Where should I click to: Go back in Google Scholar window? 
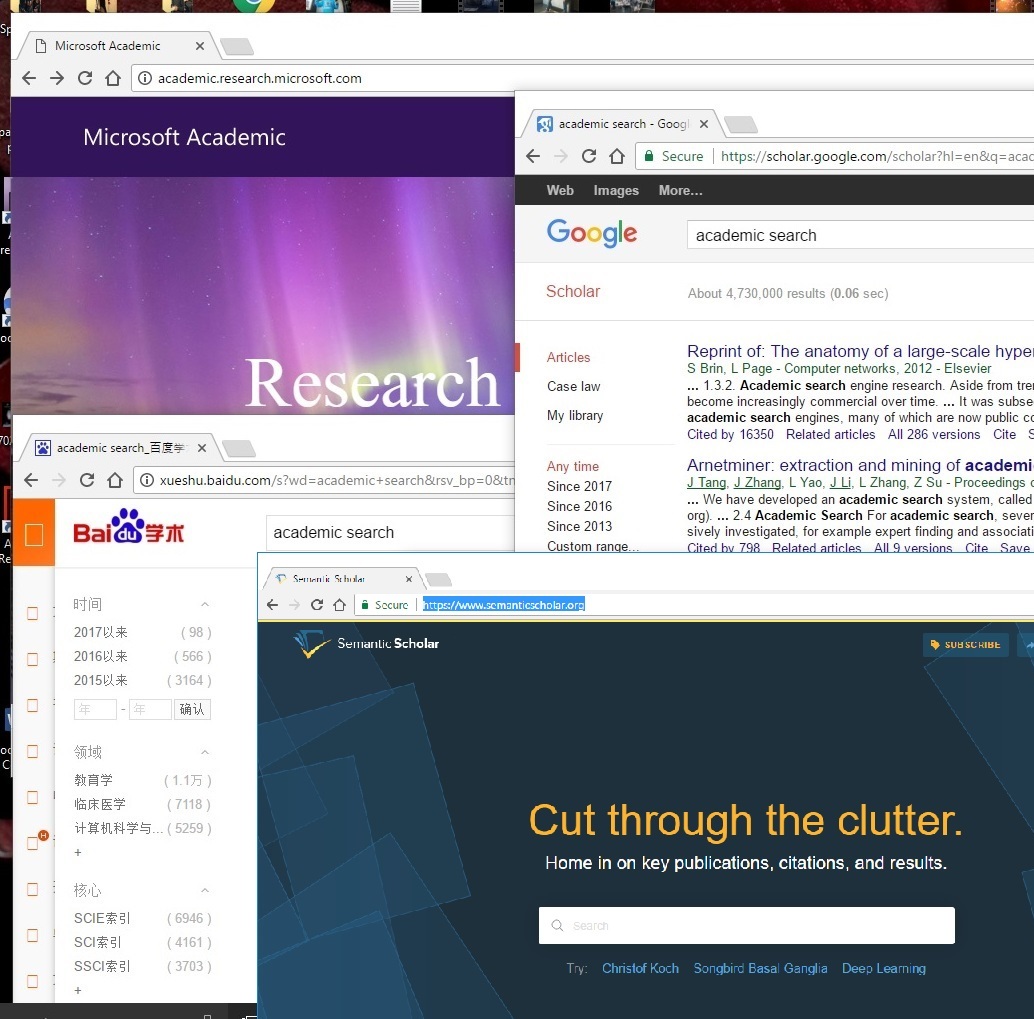pos(533,156)
